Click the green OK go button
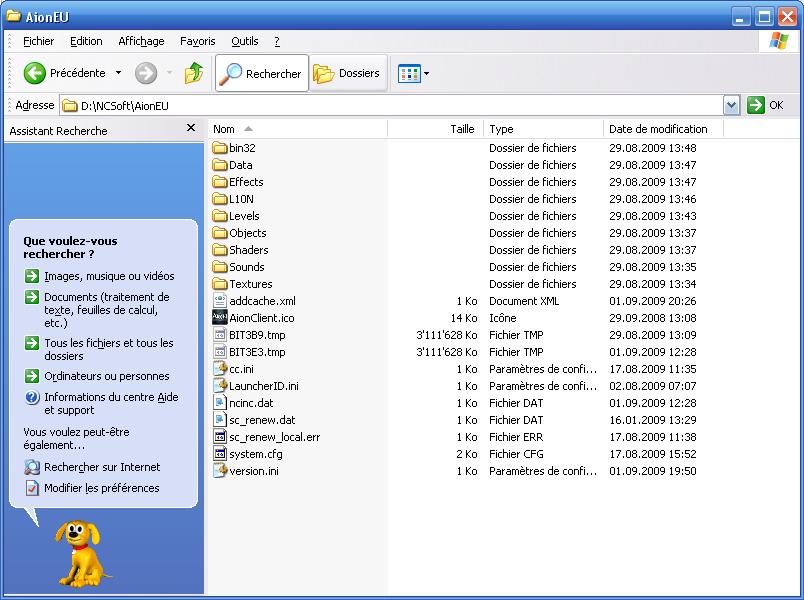 tap(765, 105)
